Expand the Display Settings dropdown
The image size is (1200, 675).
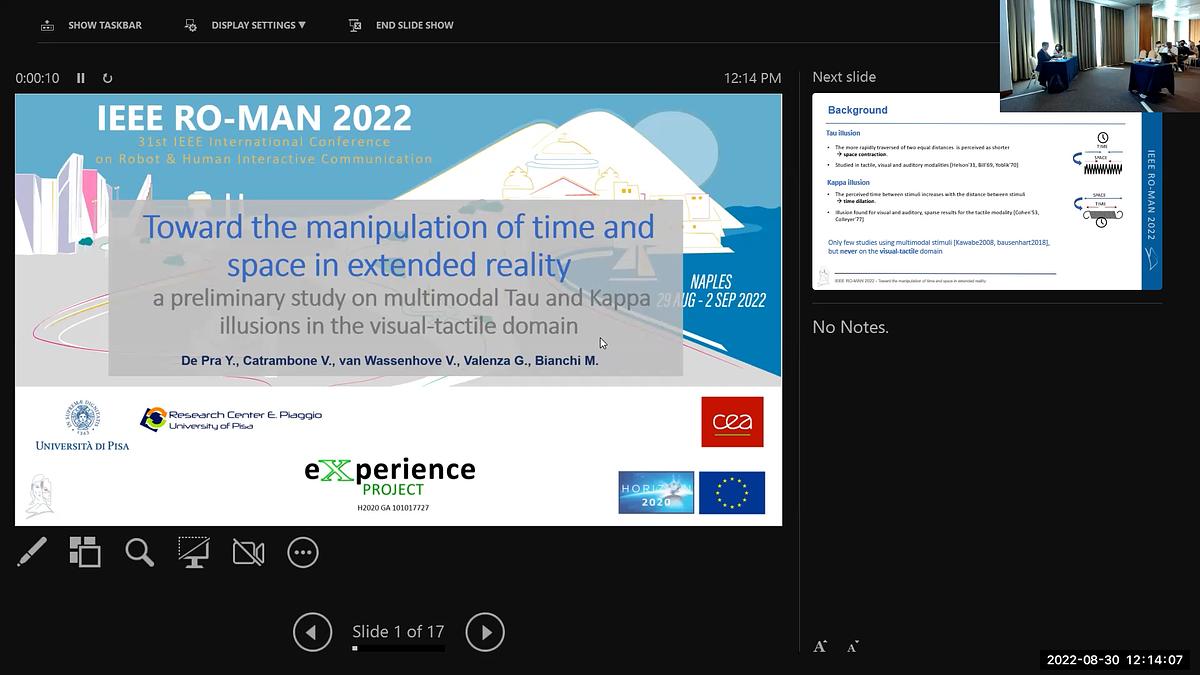tap(246, 25)
